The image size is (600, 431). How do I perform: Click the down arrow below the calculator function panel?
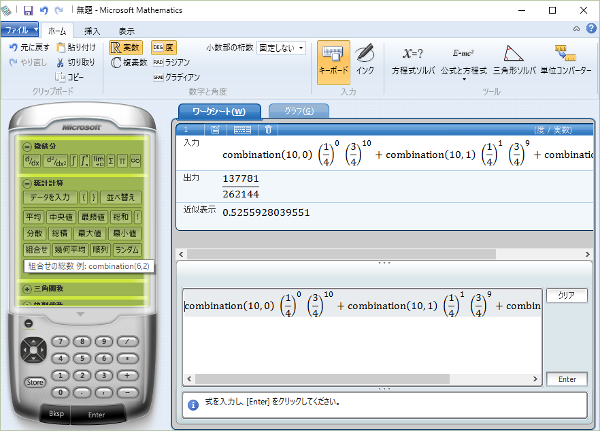tap(80, 314)
